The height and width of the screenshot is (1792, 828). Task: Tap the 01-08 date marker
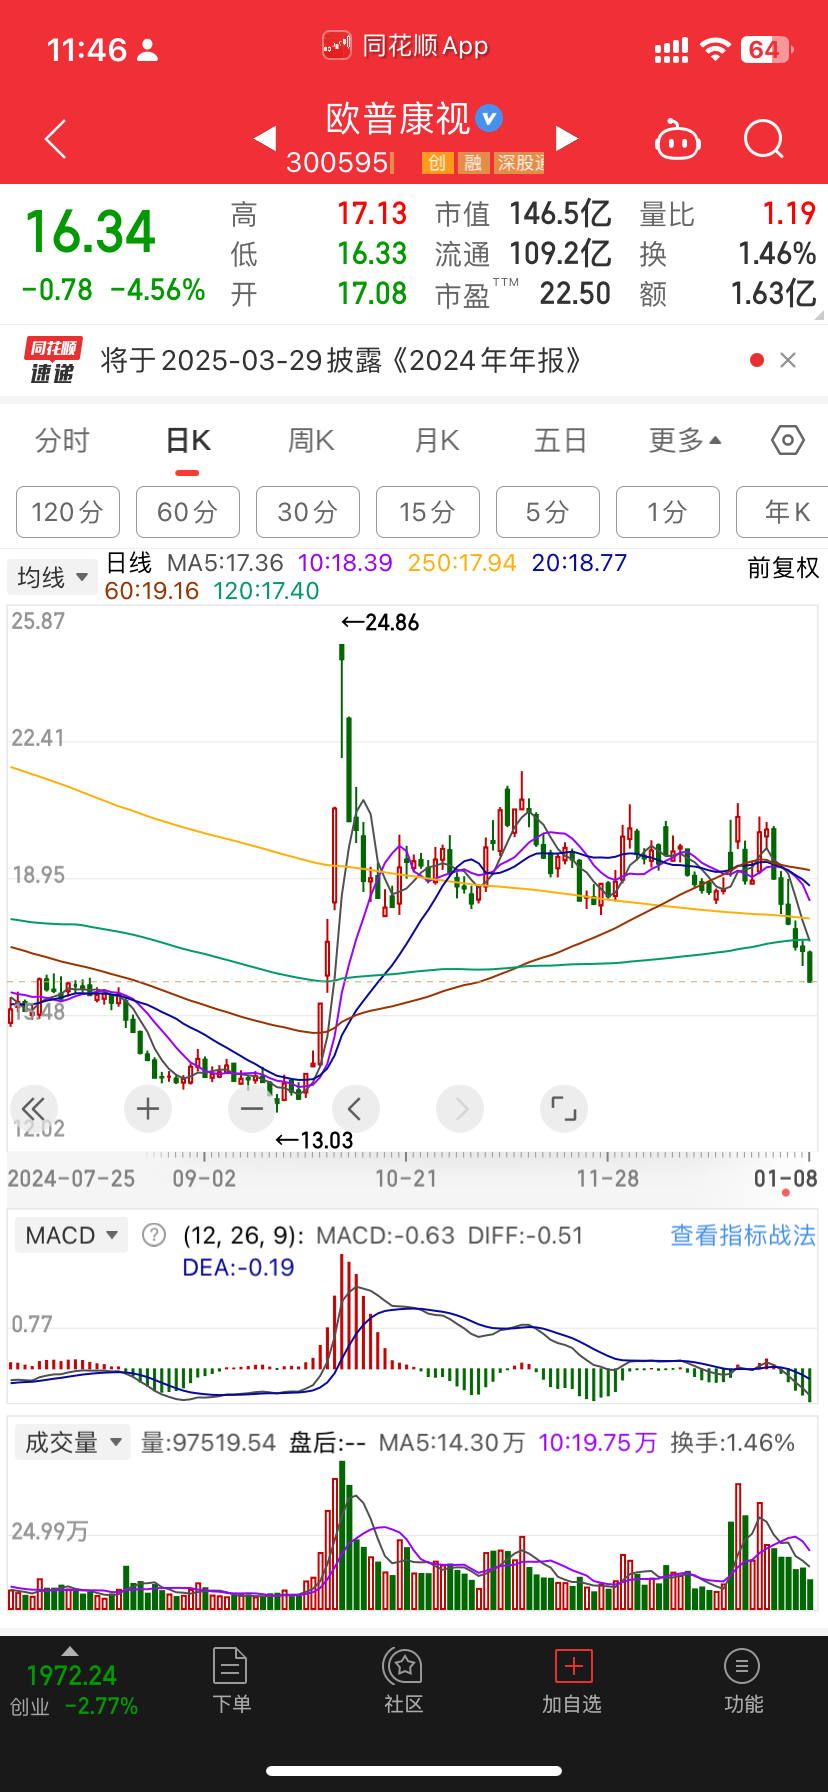click(786, 1178)
